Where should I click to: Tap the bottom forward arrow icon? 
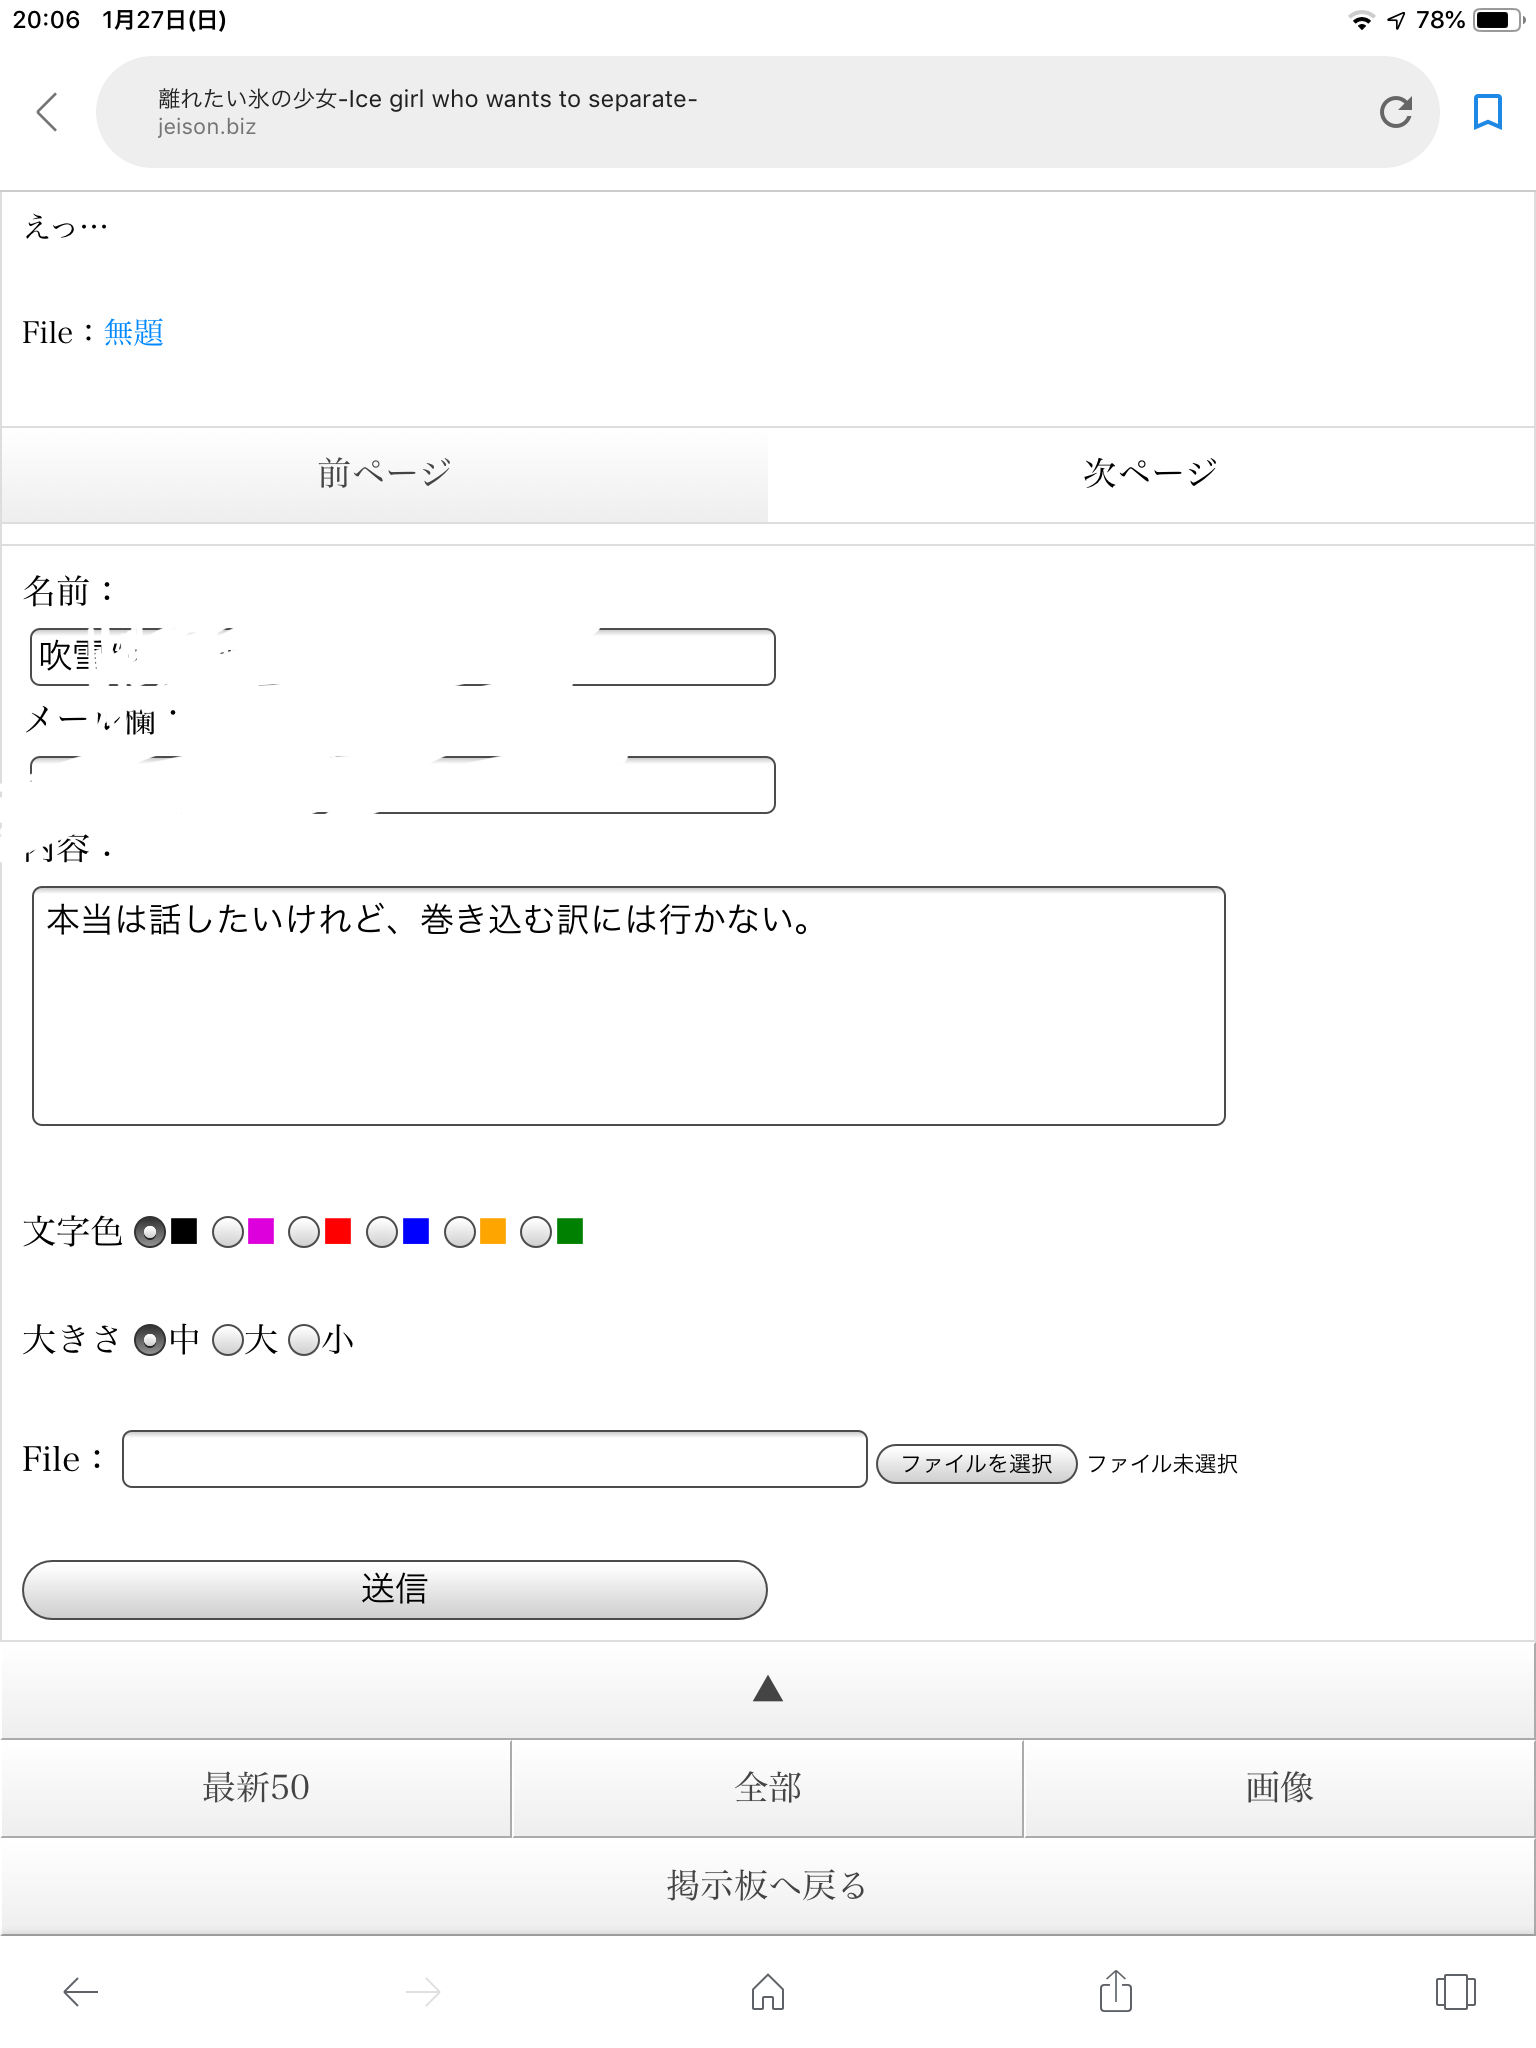(423, 1991)
